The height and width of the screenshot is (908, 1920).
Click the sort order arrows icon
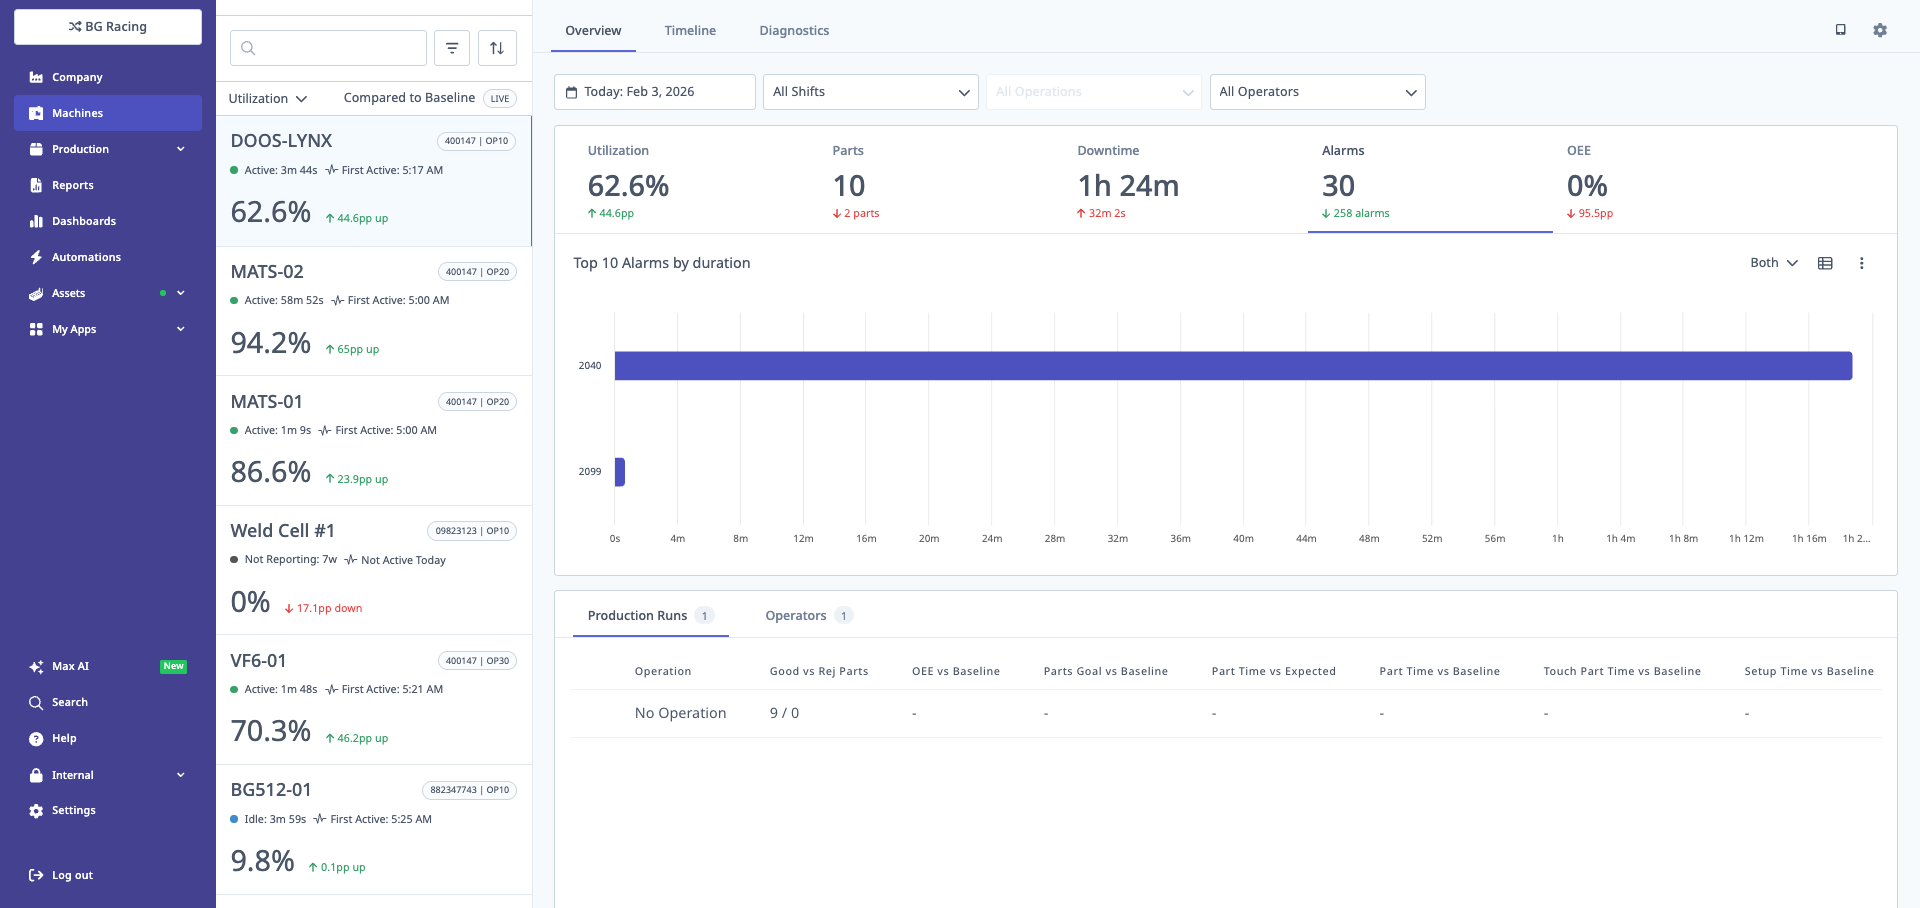pos(497,48)
